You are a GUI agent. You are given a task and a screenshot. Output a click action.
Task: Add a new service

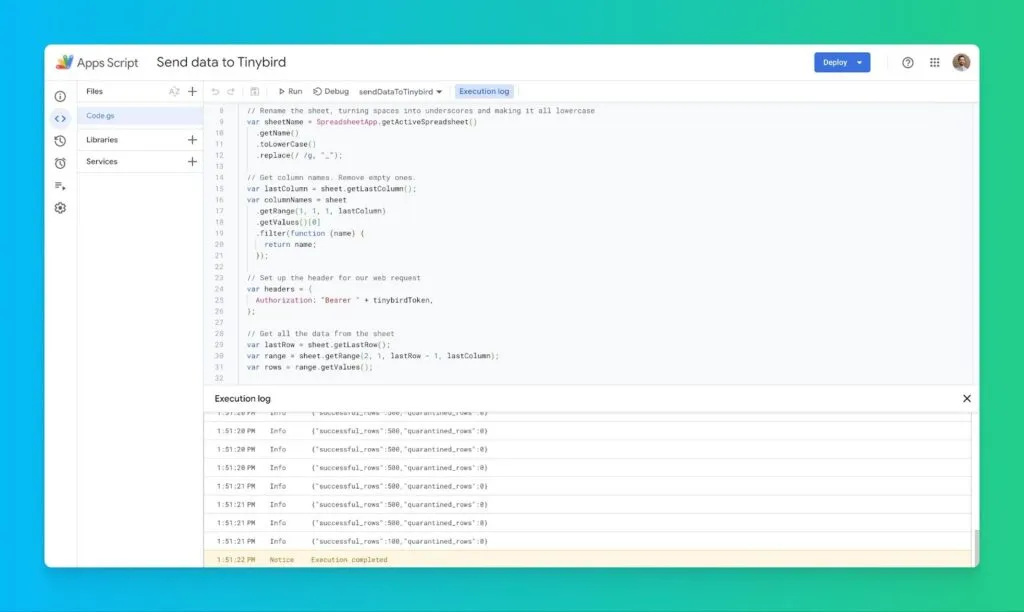(x=192, y=162)
